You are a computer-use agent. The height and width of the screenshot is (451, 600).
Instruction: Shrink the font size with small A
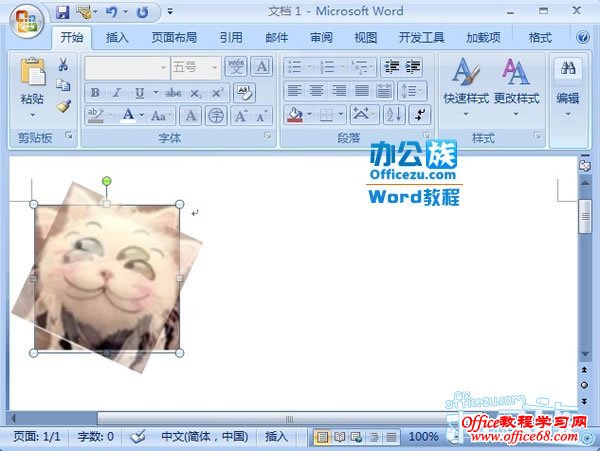(x=262, y=116)
